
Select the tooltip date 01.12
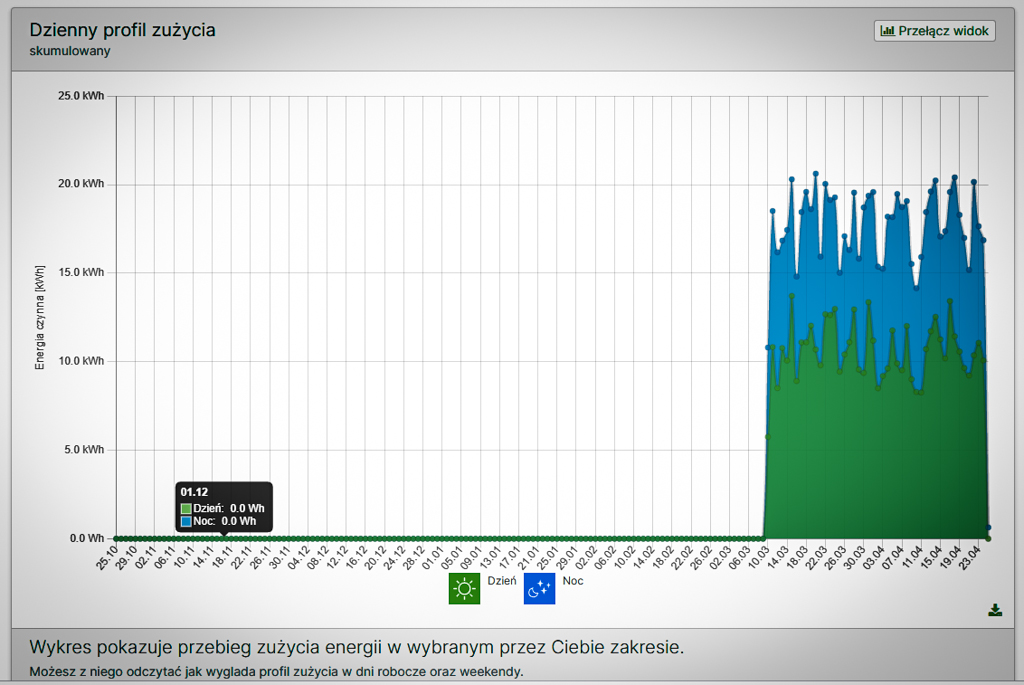pyautogui.click(x=194, y=492)
